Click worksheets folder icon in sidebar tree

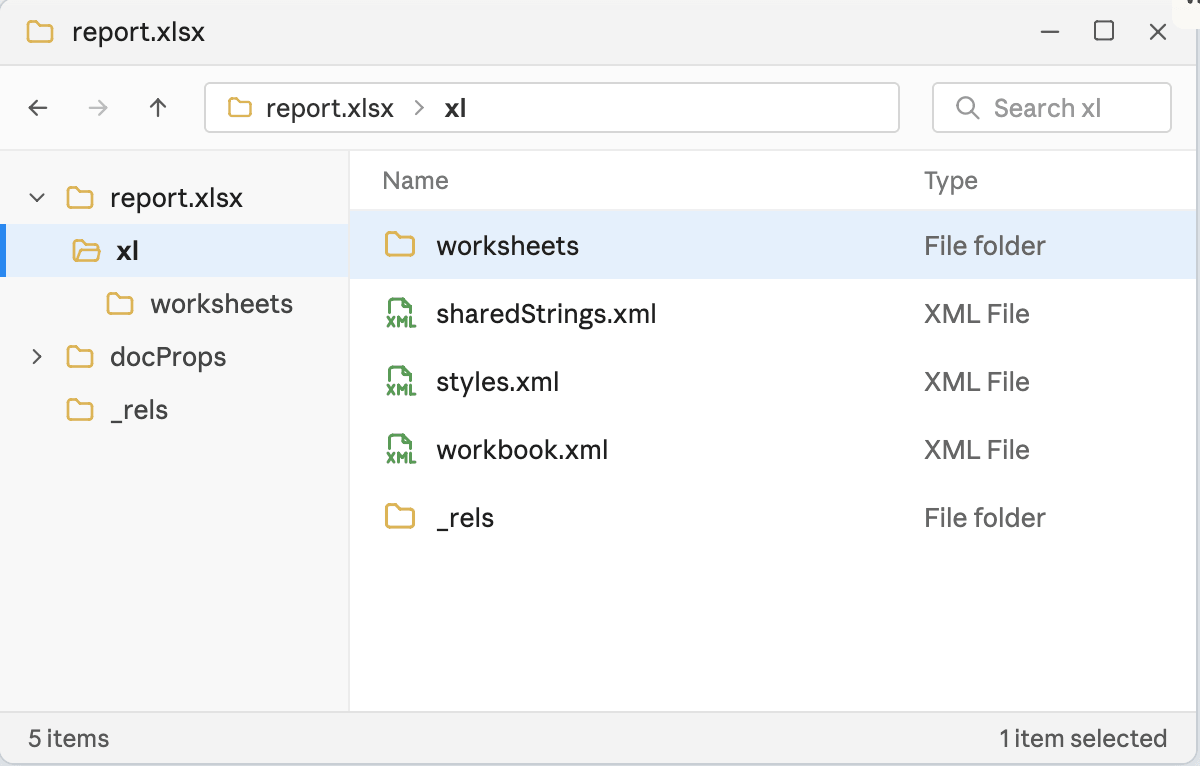tap(120, 304)
